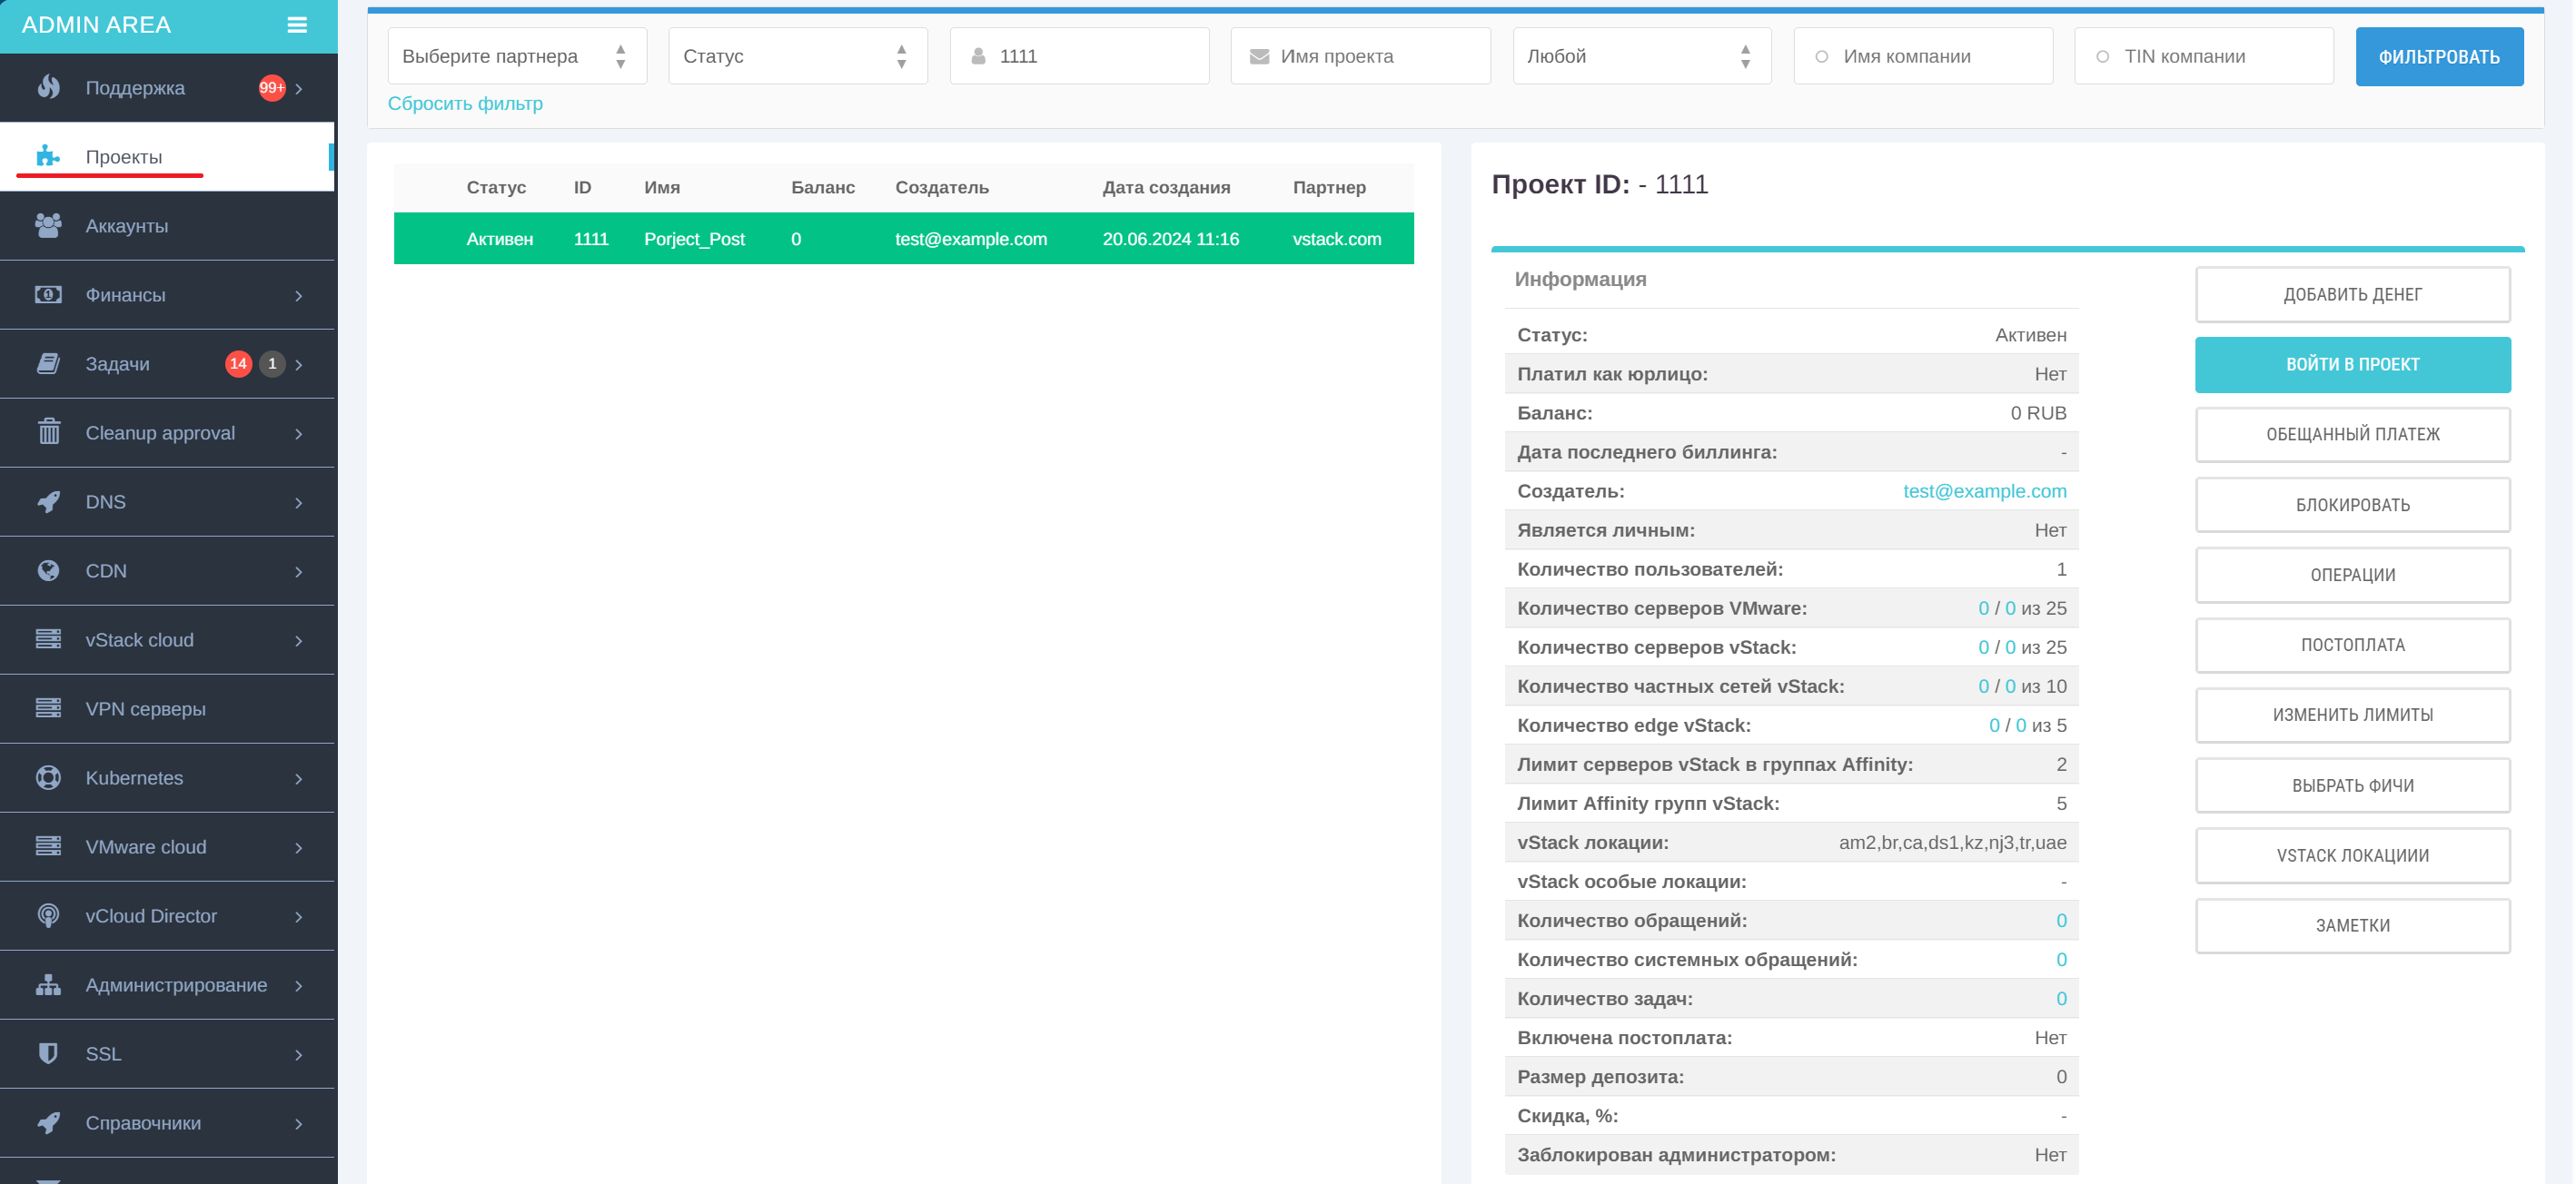
Task: Click the globe icon next to CDN
Action: click(x=48, y=570)
